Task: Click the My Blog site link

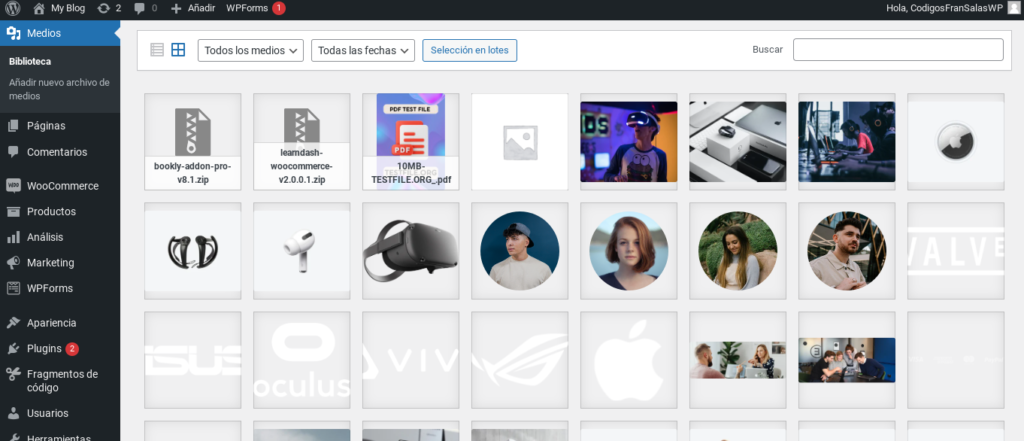Action: point(68,8)
